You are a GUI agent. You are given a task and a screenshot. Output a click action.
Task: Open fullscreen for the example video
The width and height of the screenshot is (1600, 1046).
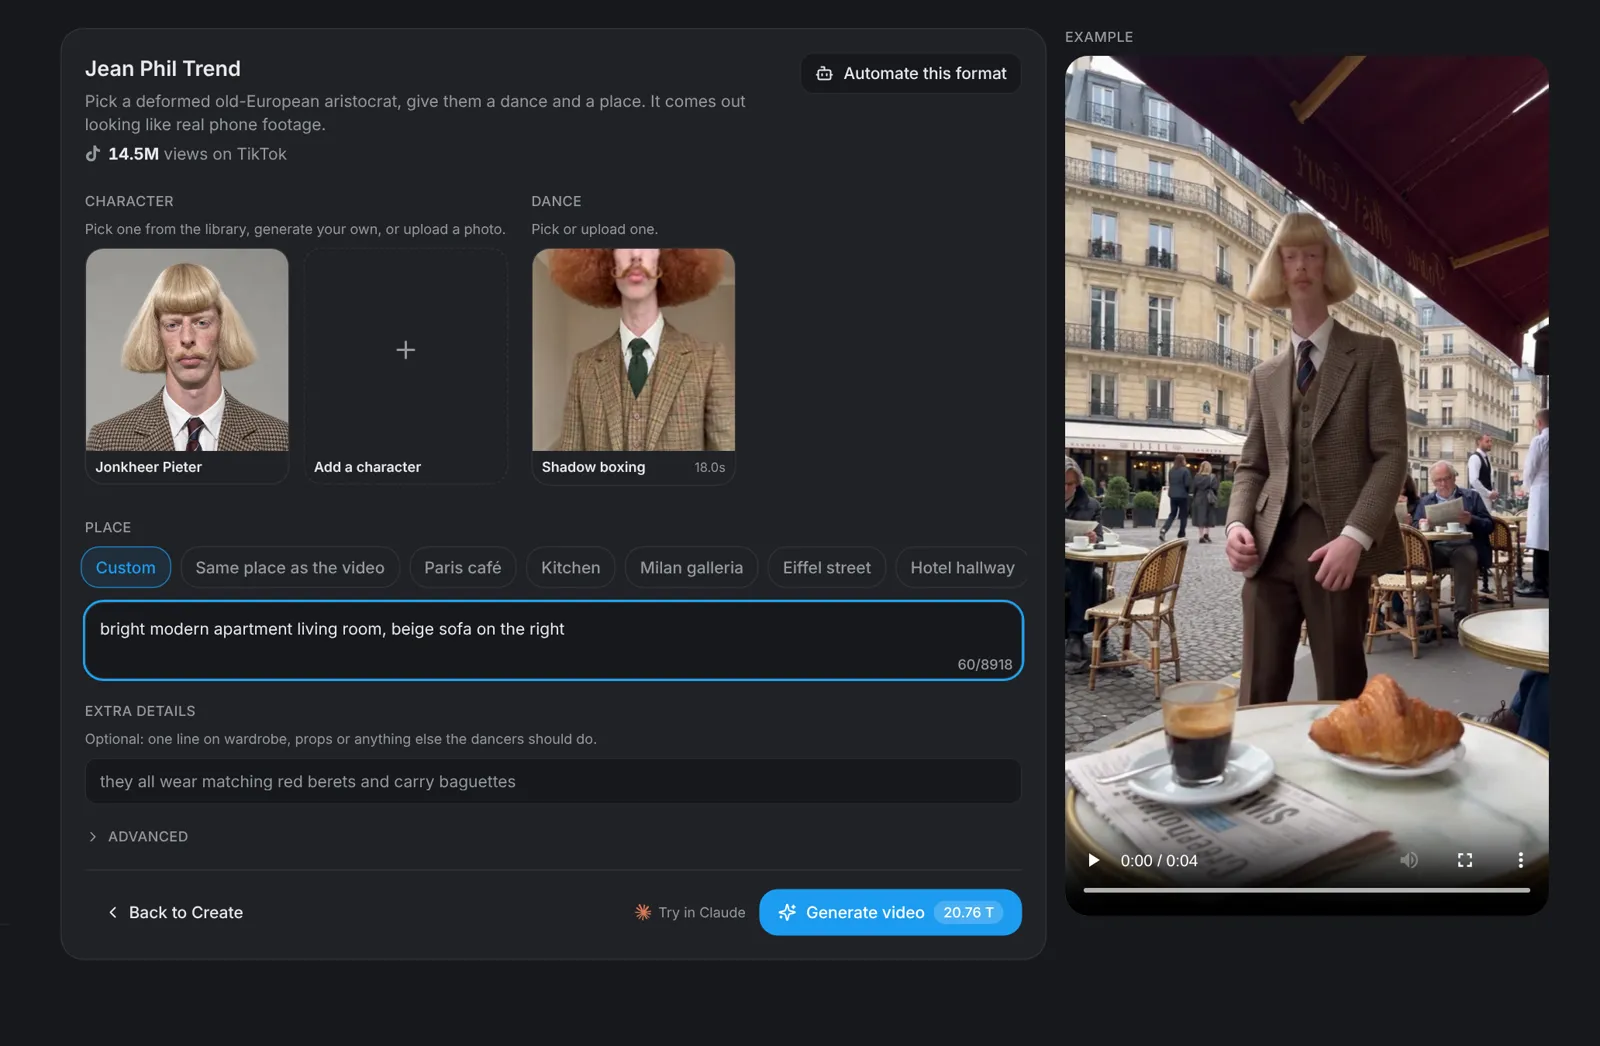point(1465,860)
